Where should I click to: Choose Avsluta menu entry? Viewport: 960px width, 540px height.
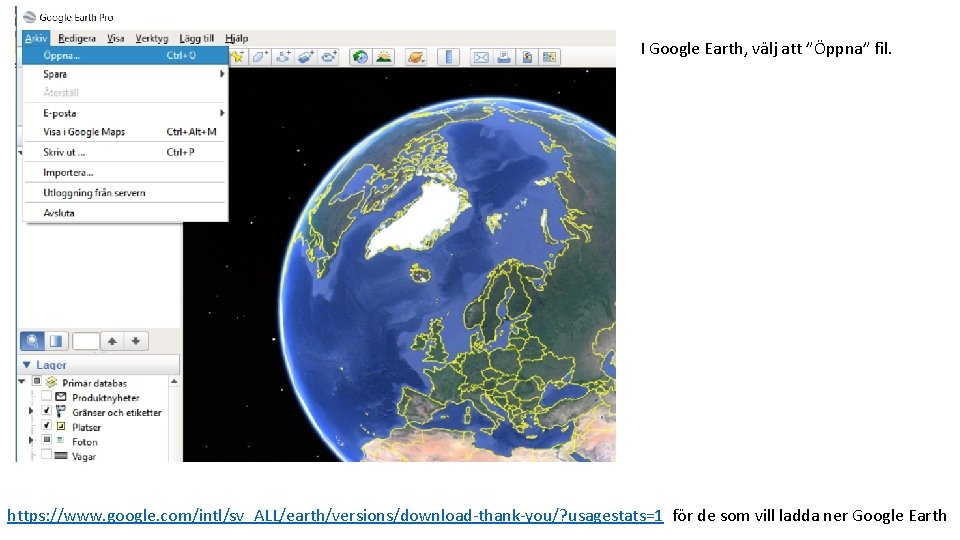(125, 213)
